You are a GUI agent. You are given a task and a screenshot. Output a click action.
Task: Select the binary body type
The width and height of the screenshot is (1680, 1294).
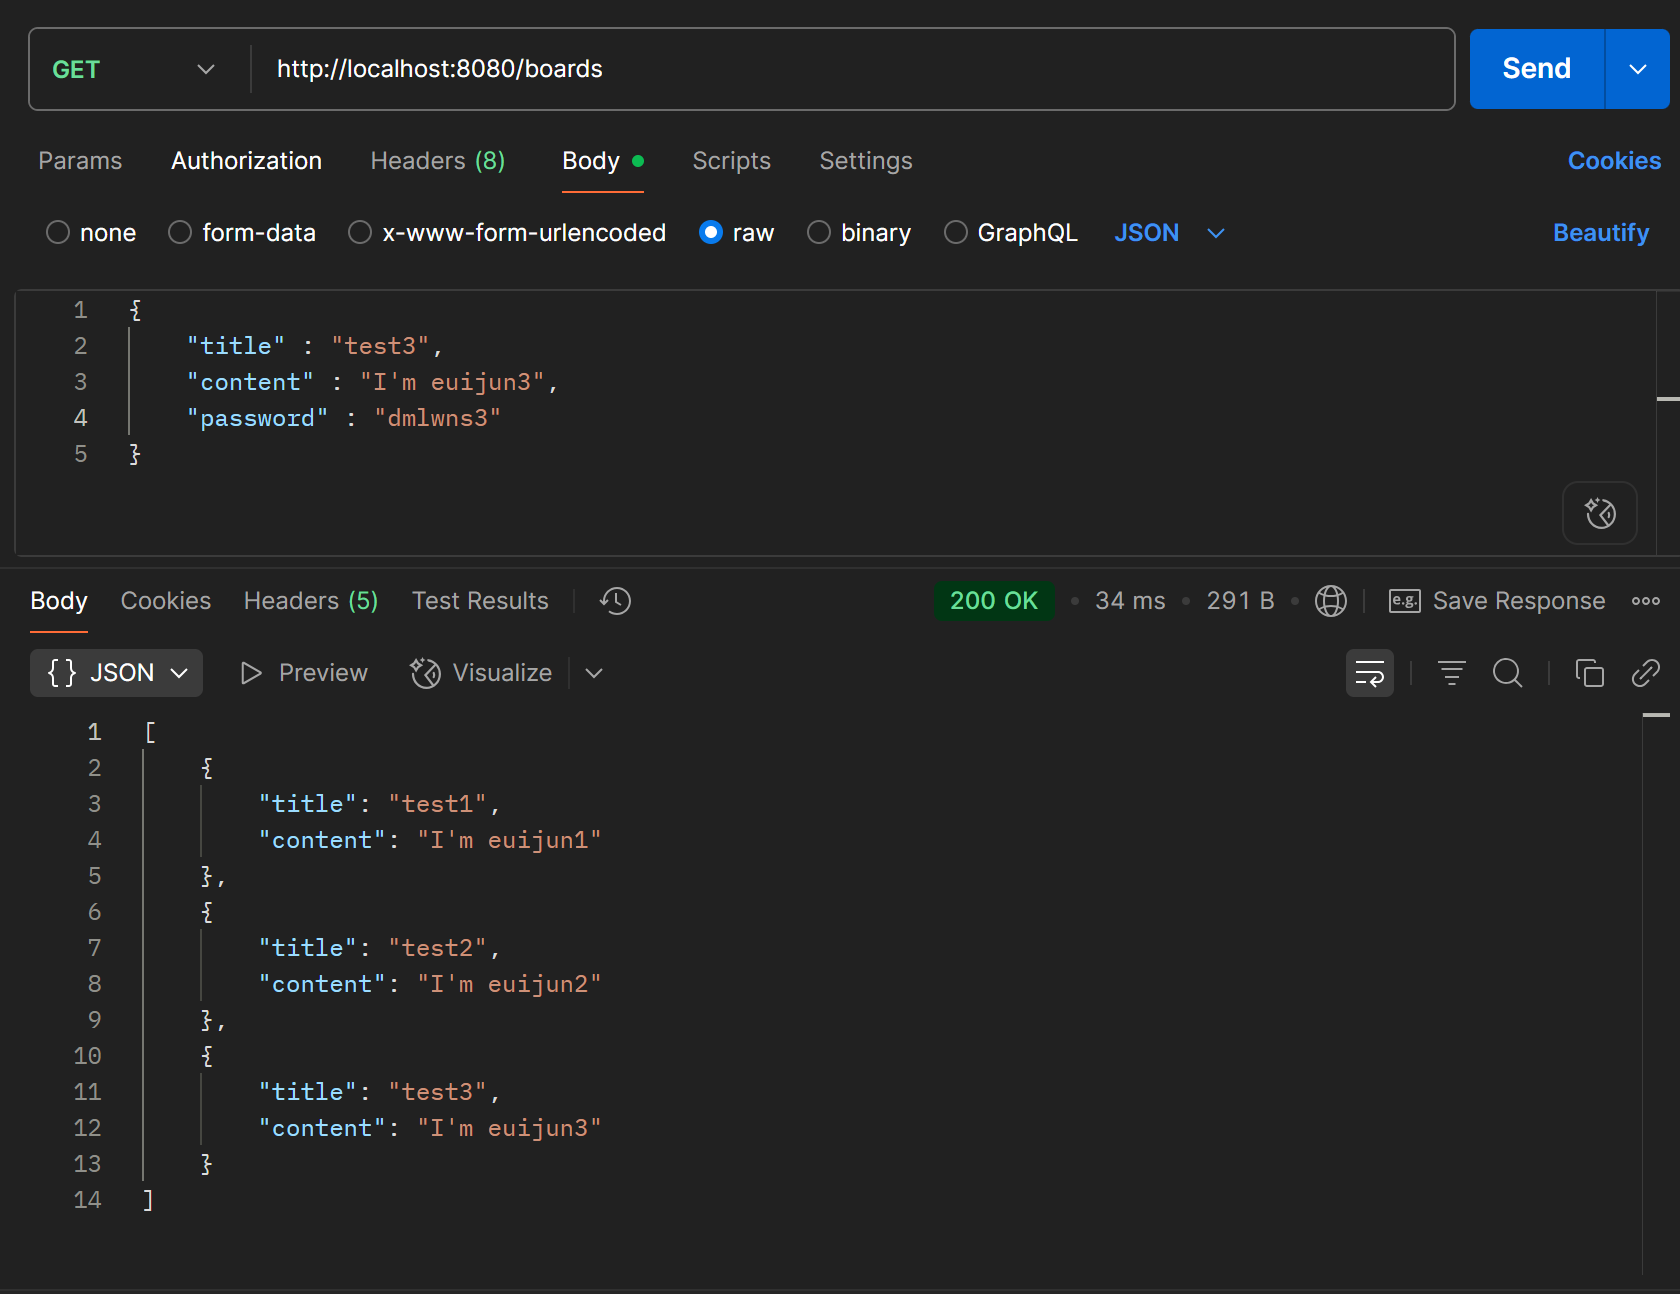click(x=819, y=233)
